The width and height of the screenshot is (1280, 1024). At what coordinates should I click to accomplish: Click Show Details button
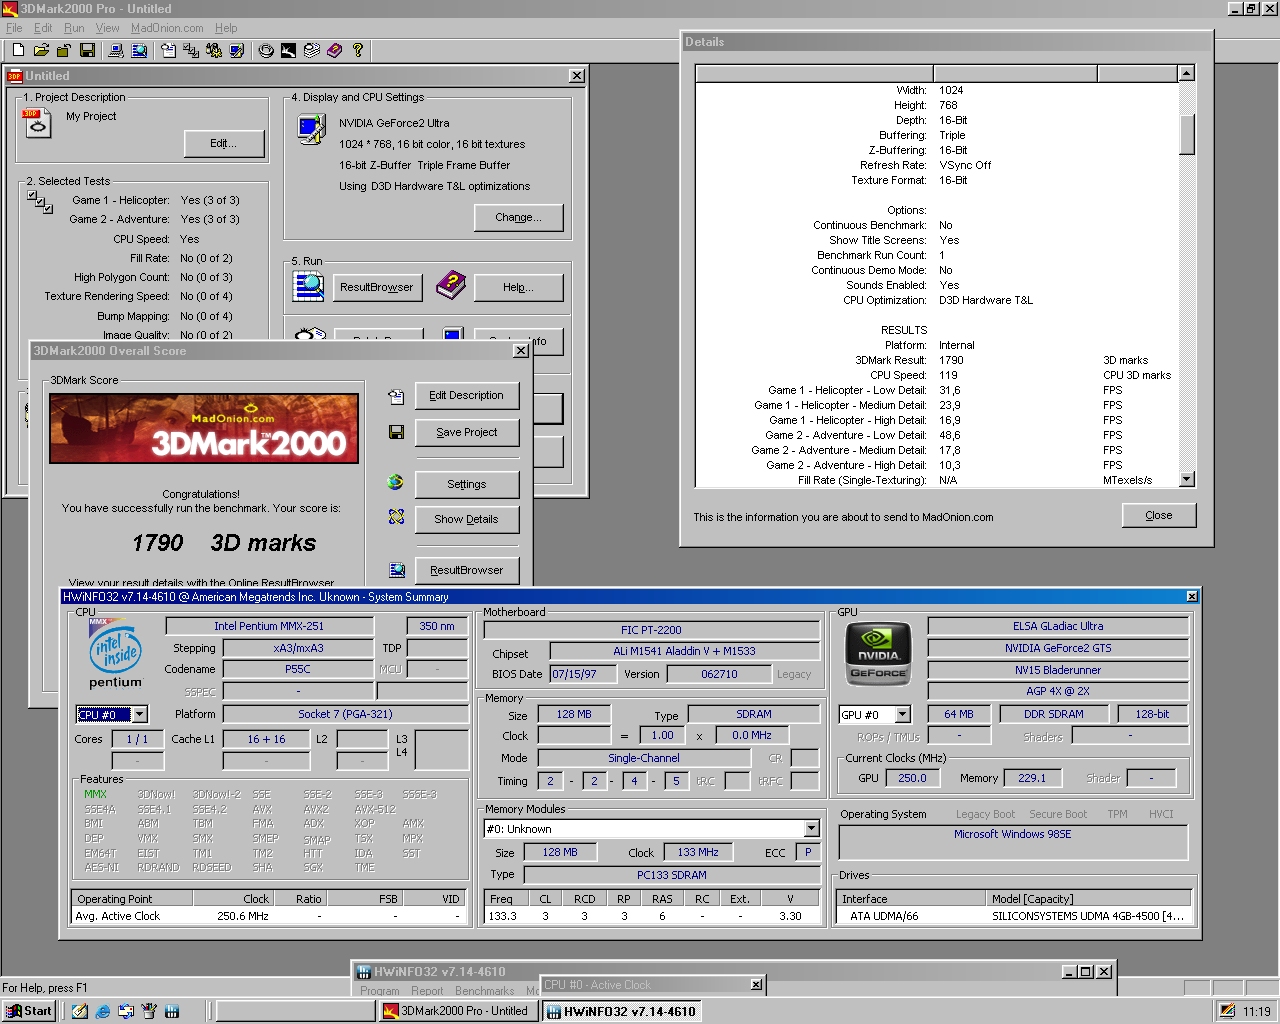[x=467, y=519]
